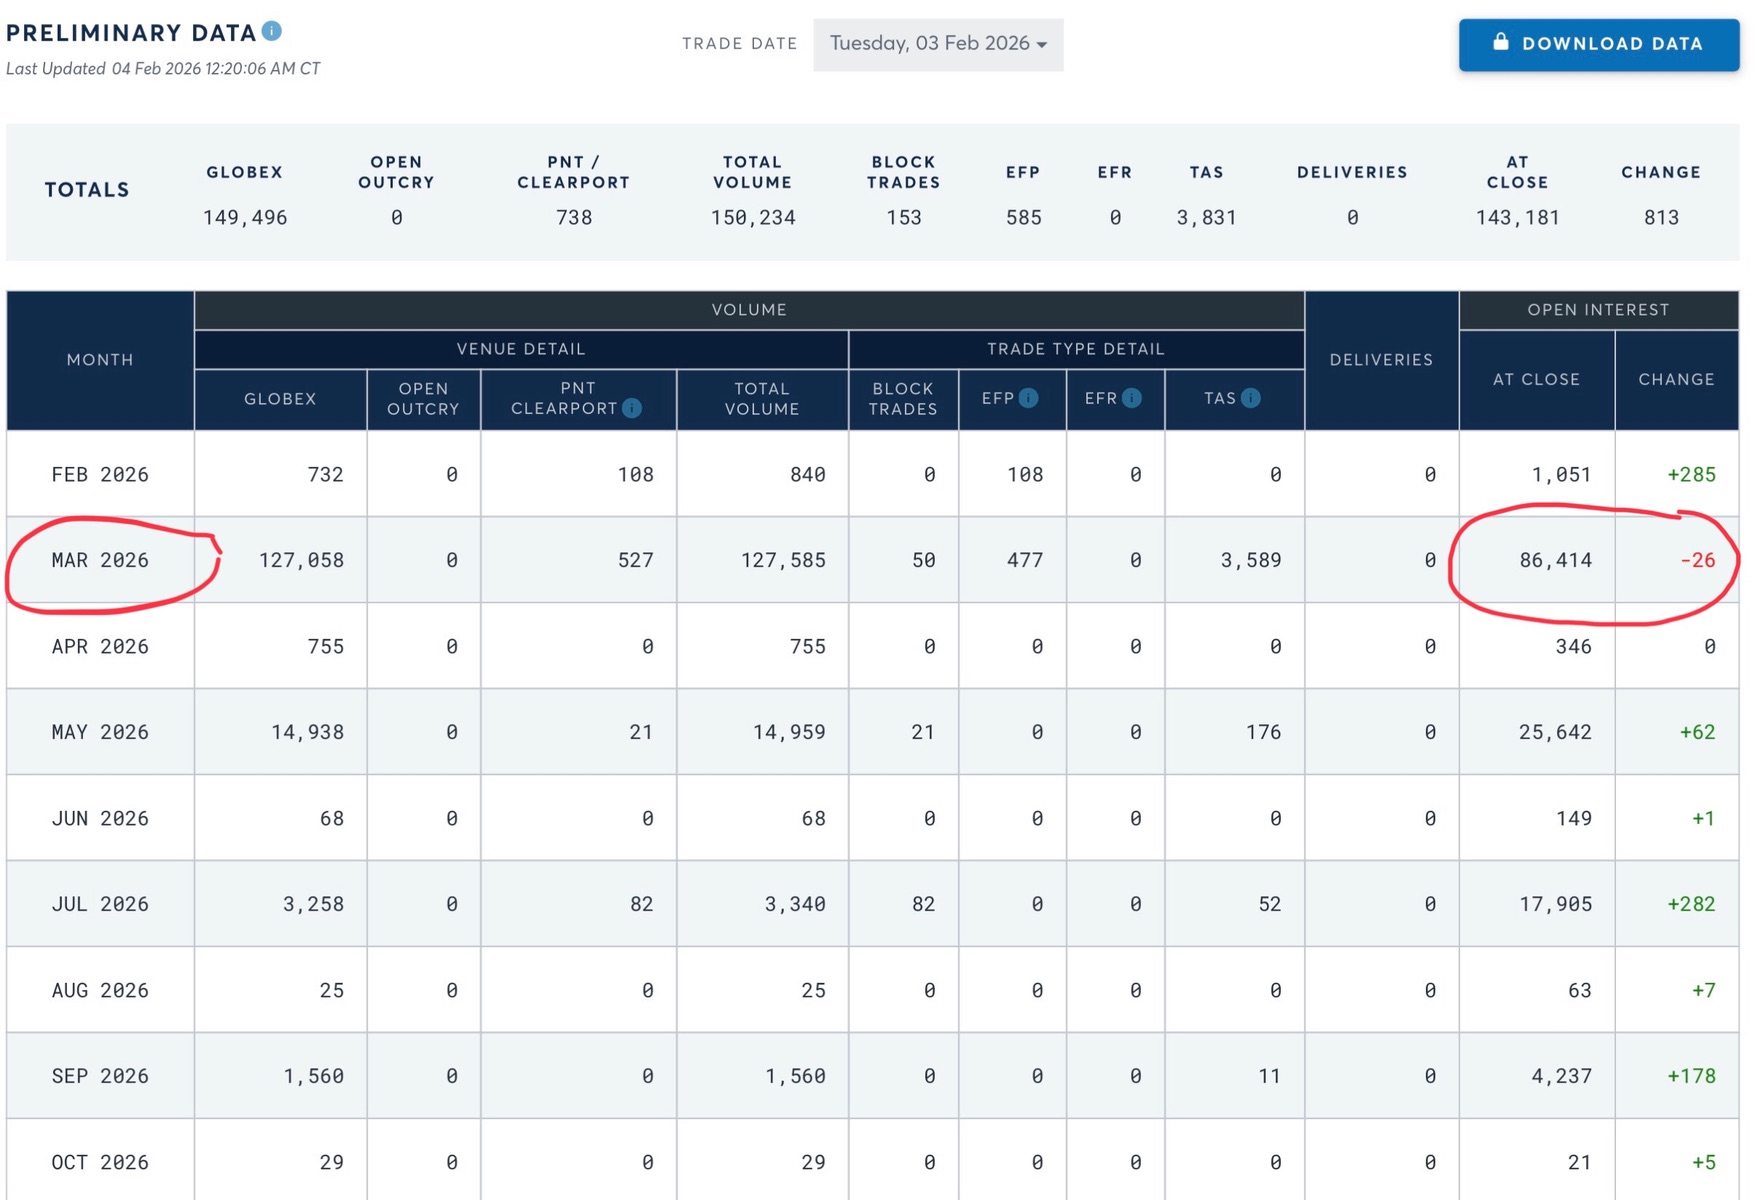Click the Download Data button
Screen dimensions: 1761x1200
point(1598,44)
